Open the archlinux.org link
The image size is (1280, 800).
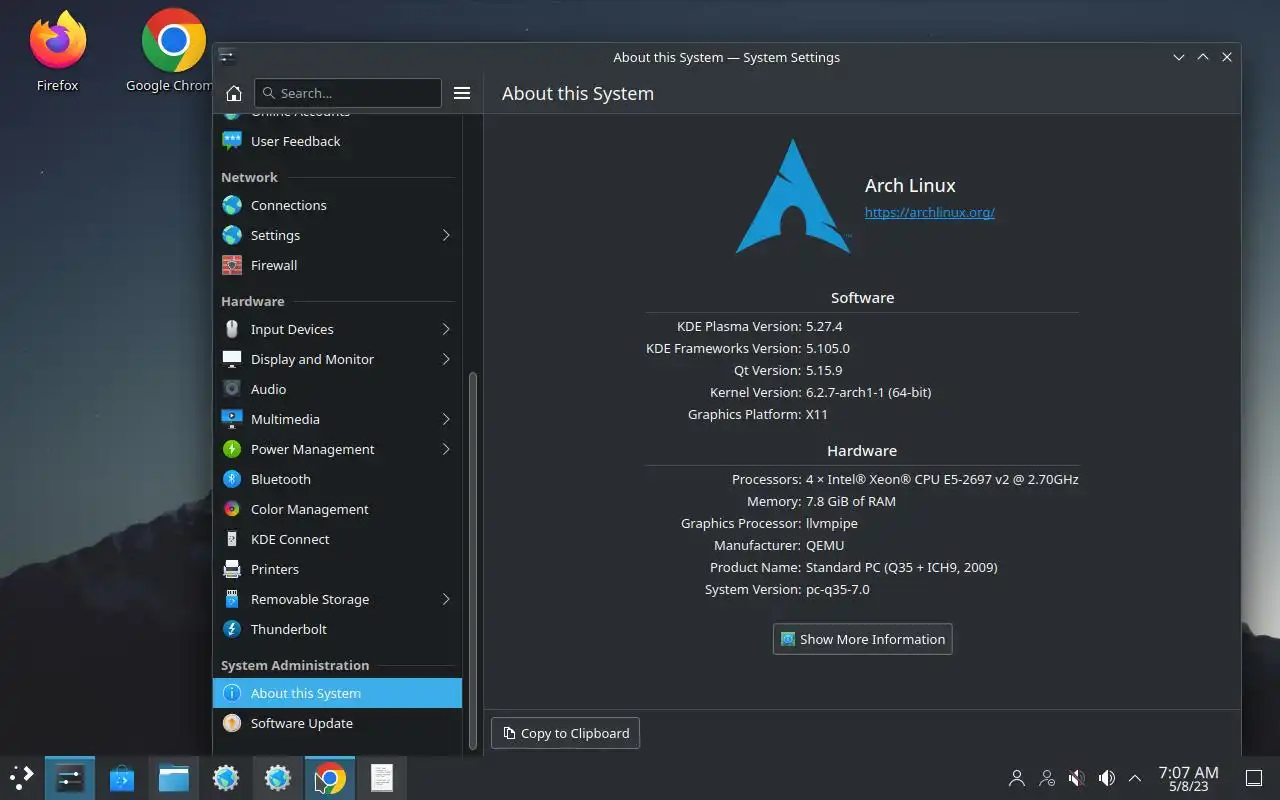(929, 212)
